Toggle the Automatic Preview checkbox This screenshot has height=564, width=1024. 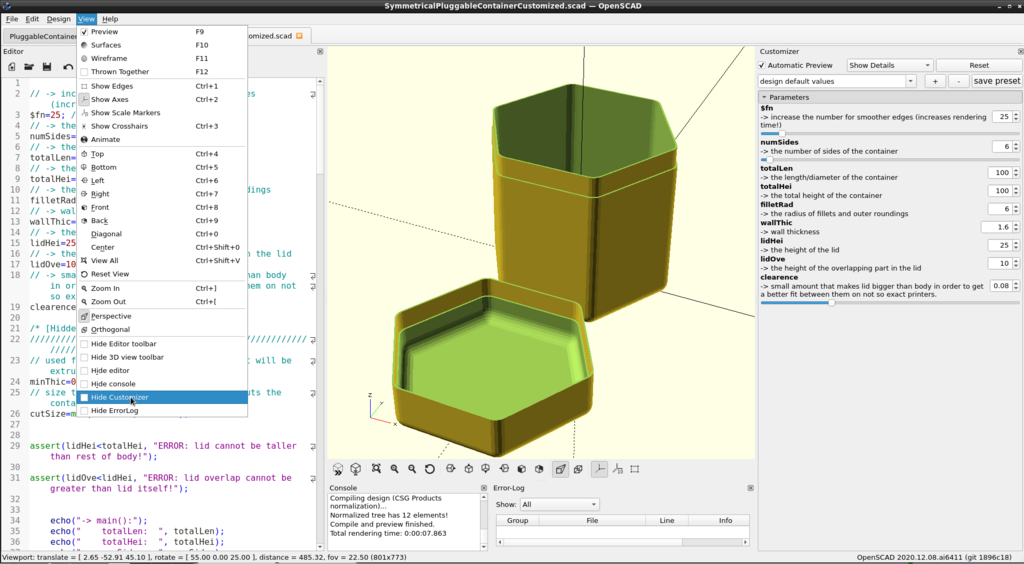761,65
